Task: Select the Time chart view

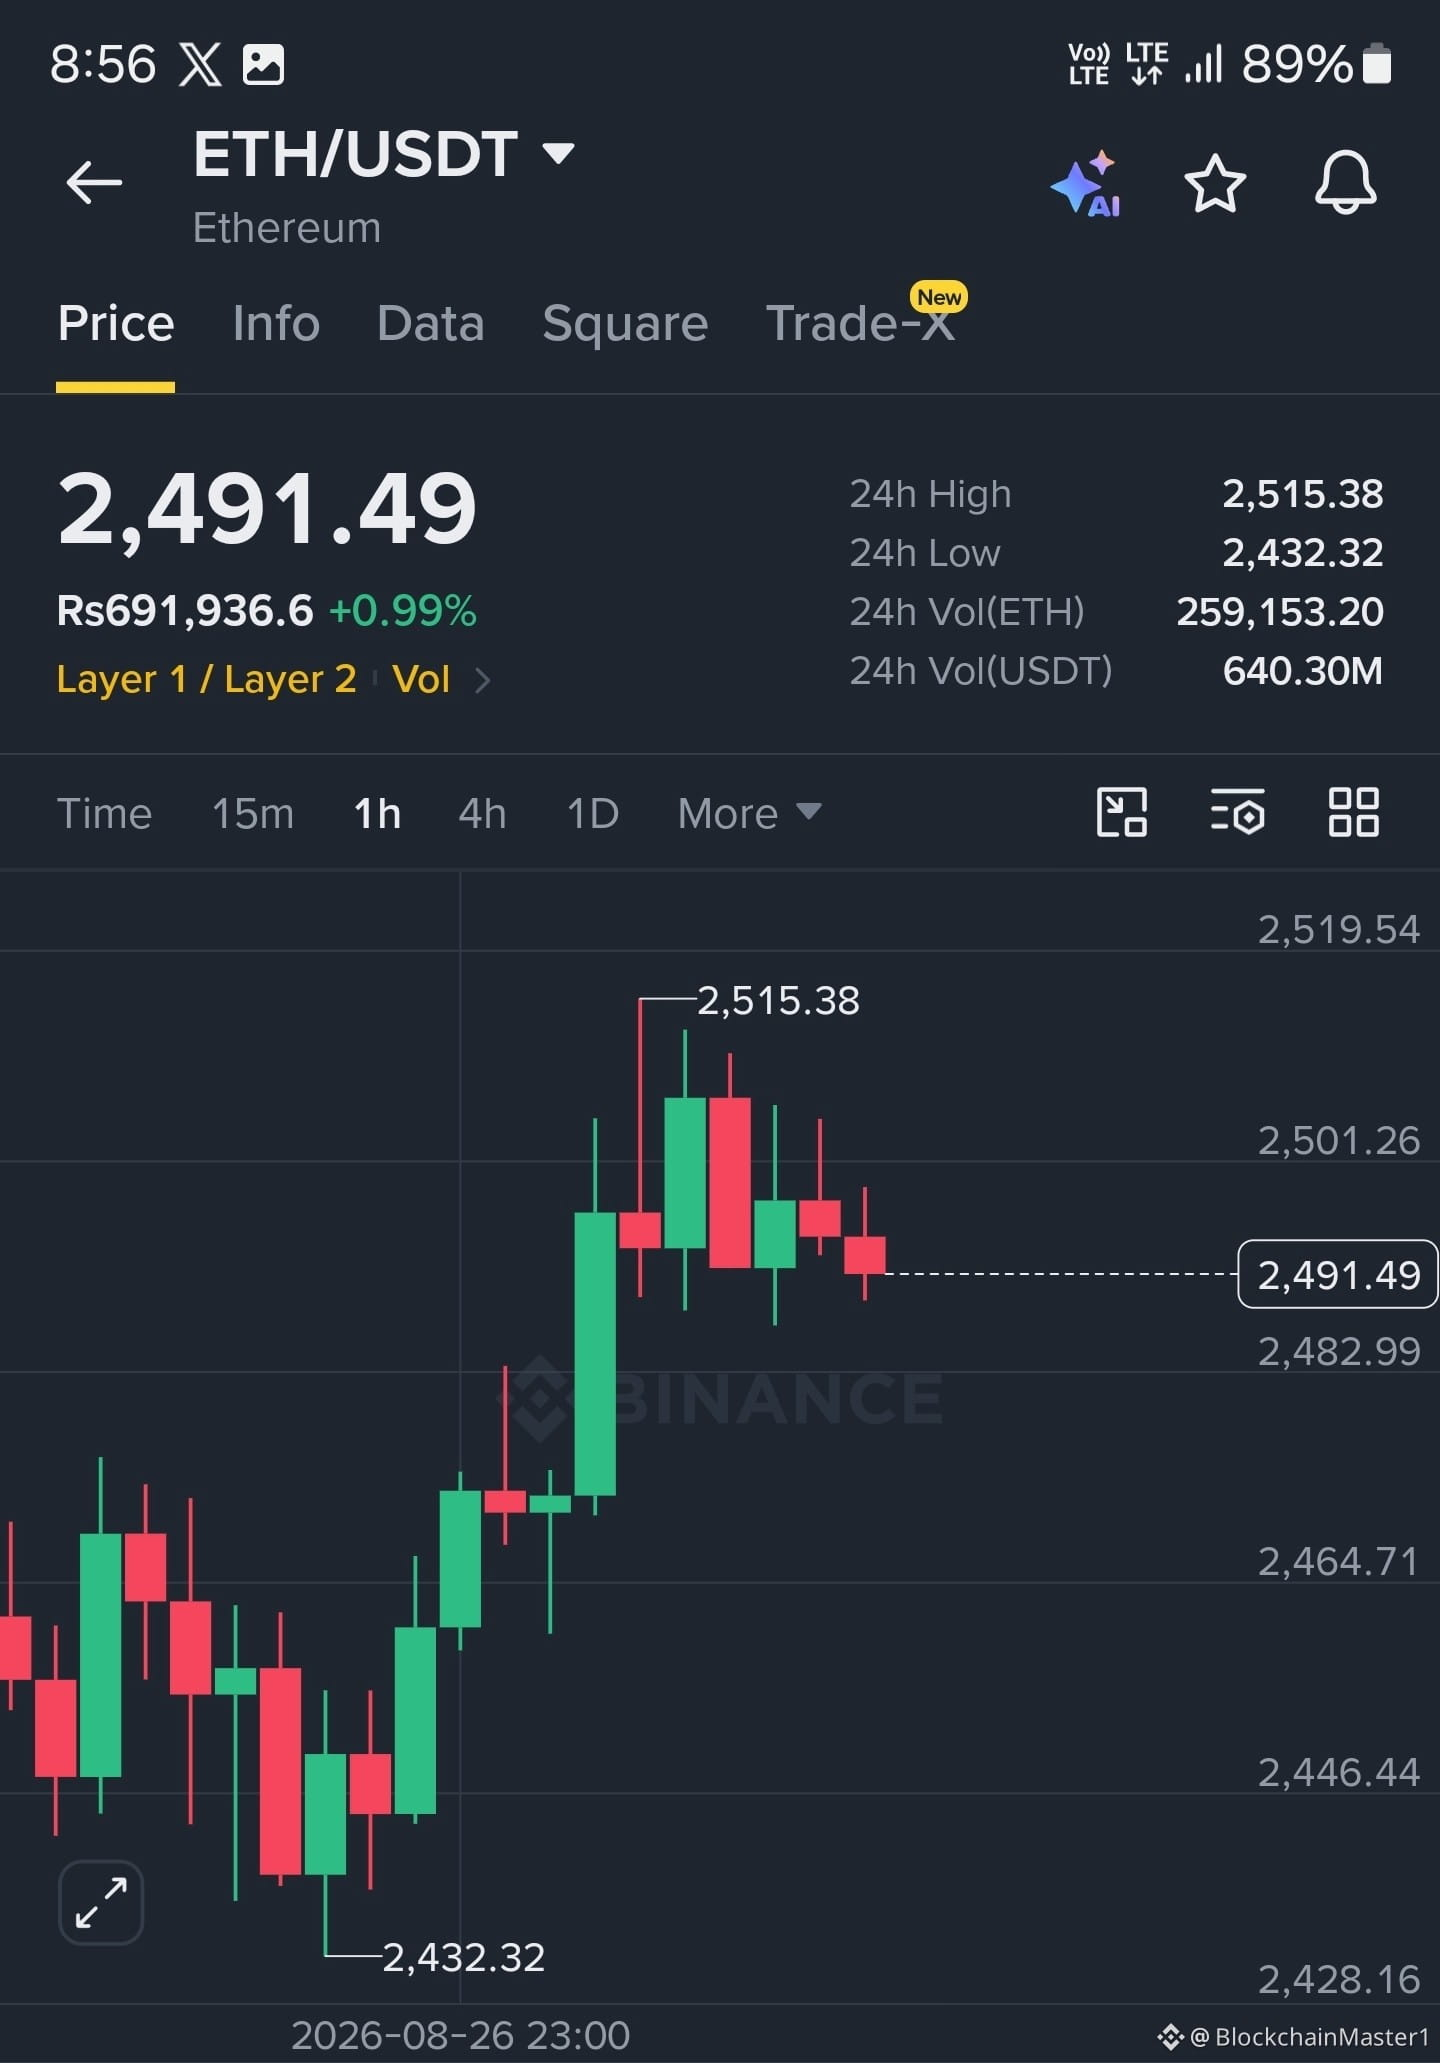Action: click(105, 813)
